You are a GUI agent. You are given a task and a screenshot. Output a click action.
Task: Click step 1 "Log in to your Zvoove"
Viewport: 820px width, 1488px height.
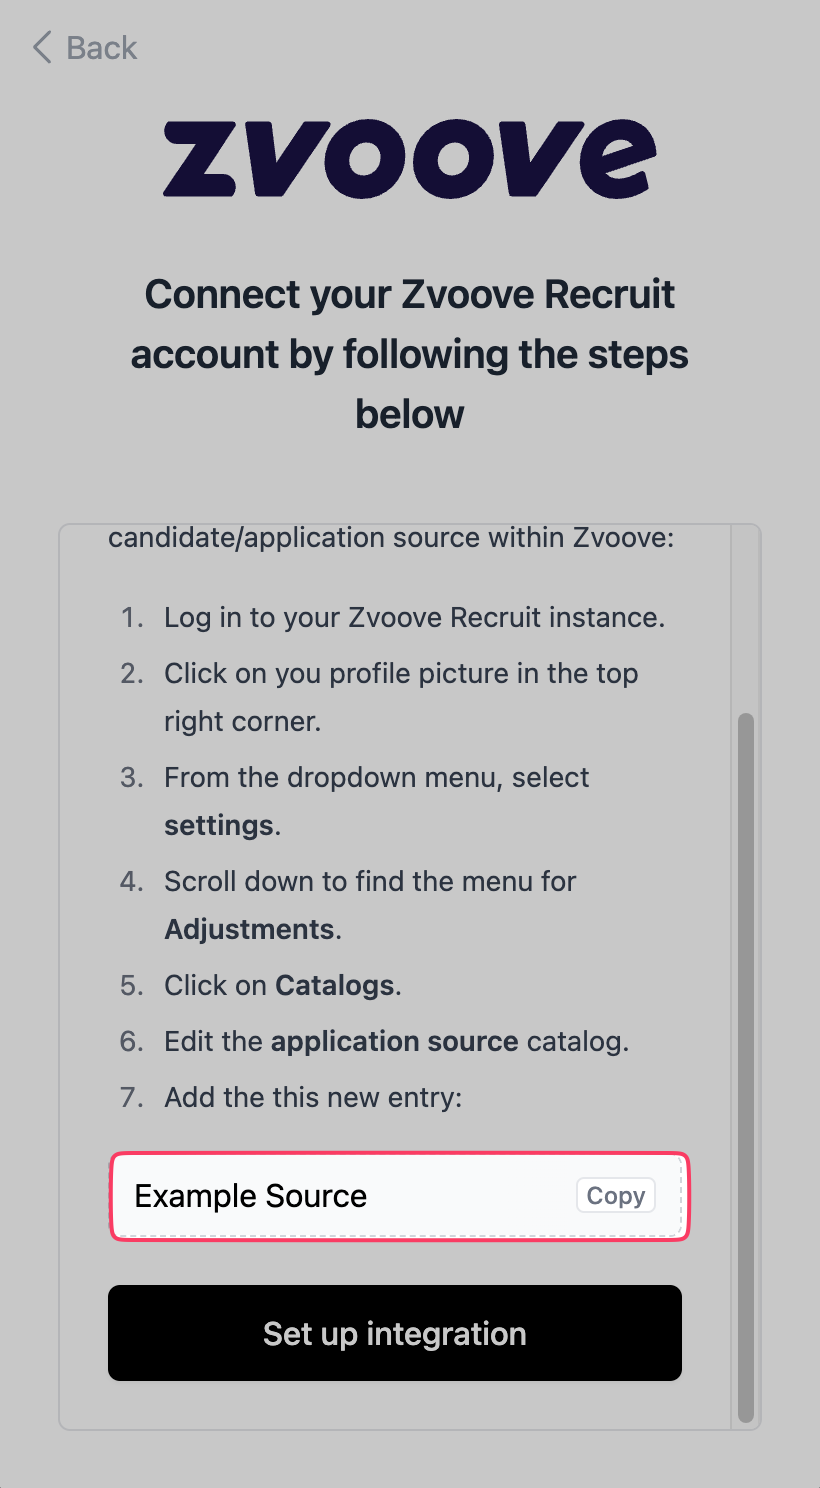(x=414, y=617)
